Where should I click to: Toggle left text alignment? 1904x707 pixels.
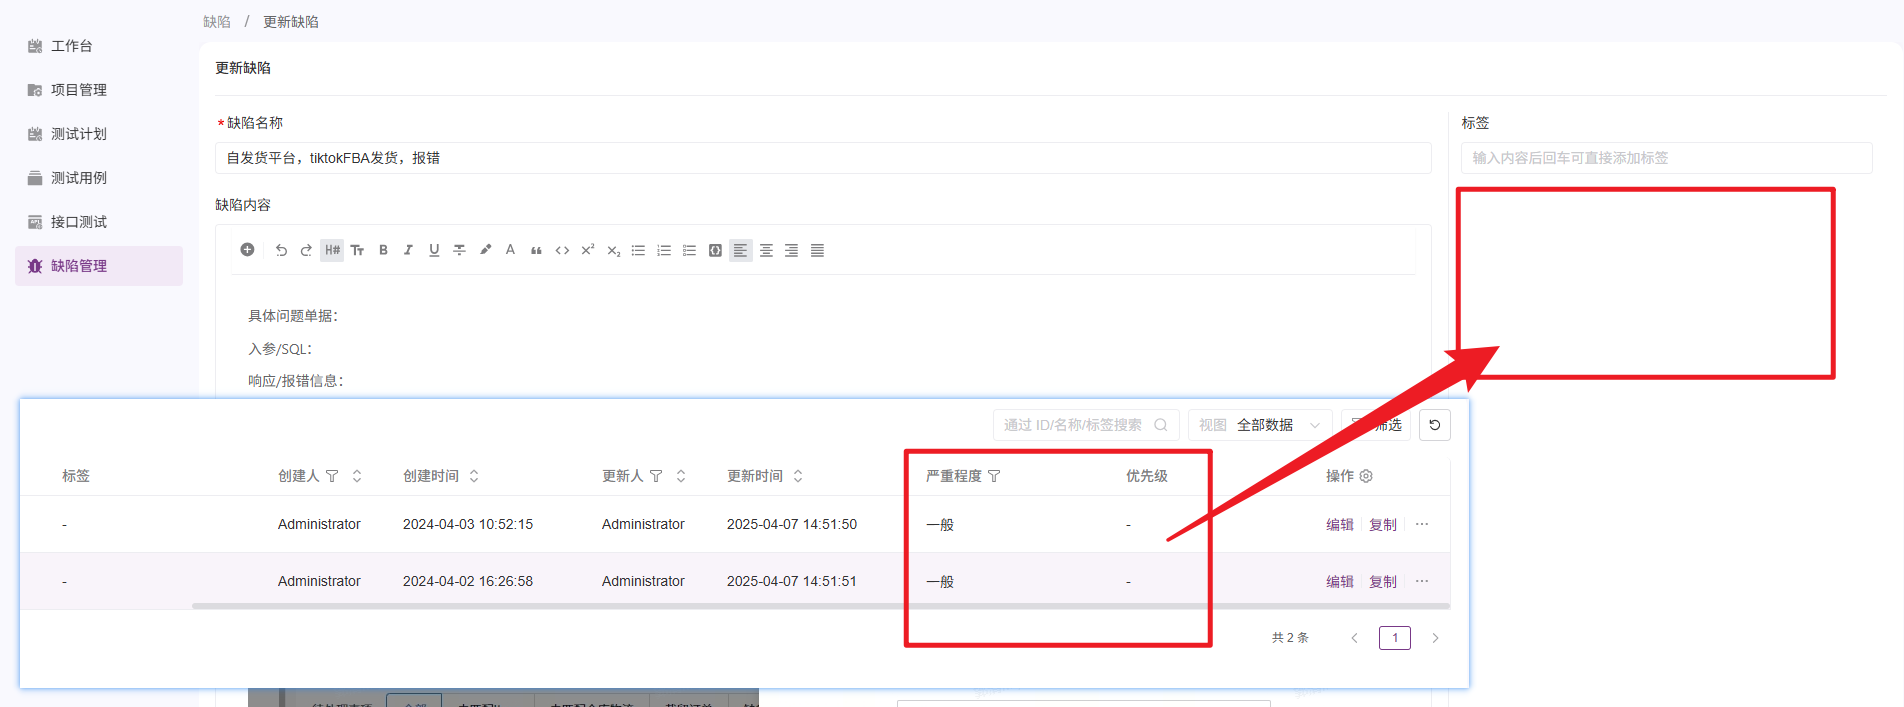click(740, 250)
